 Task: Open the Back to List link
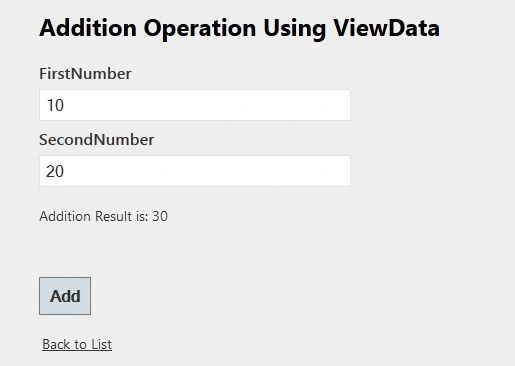pyautogui.click(x=77, y=344)
